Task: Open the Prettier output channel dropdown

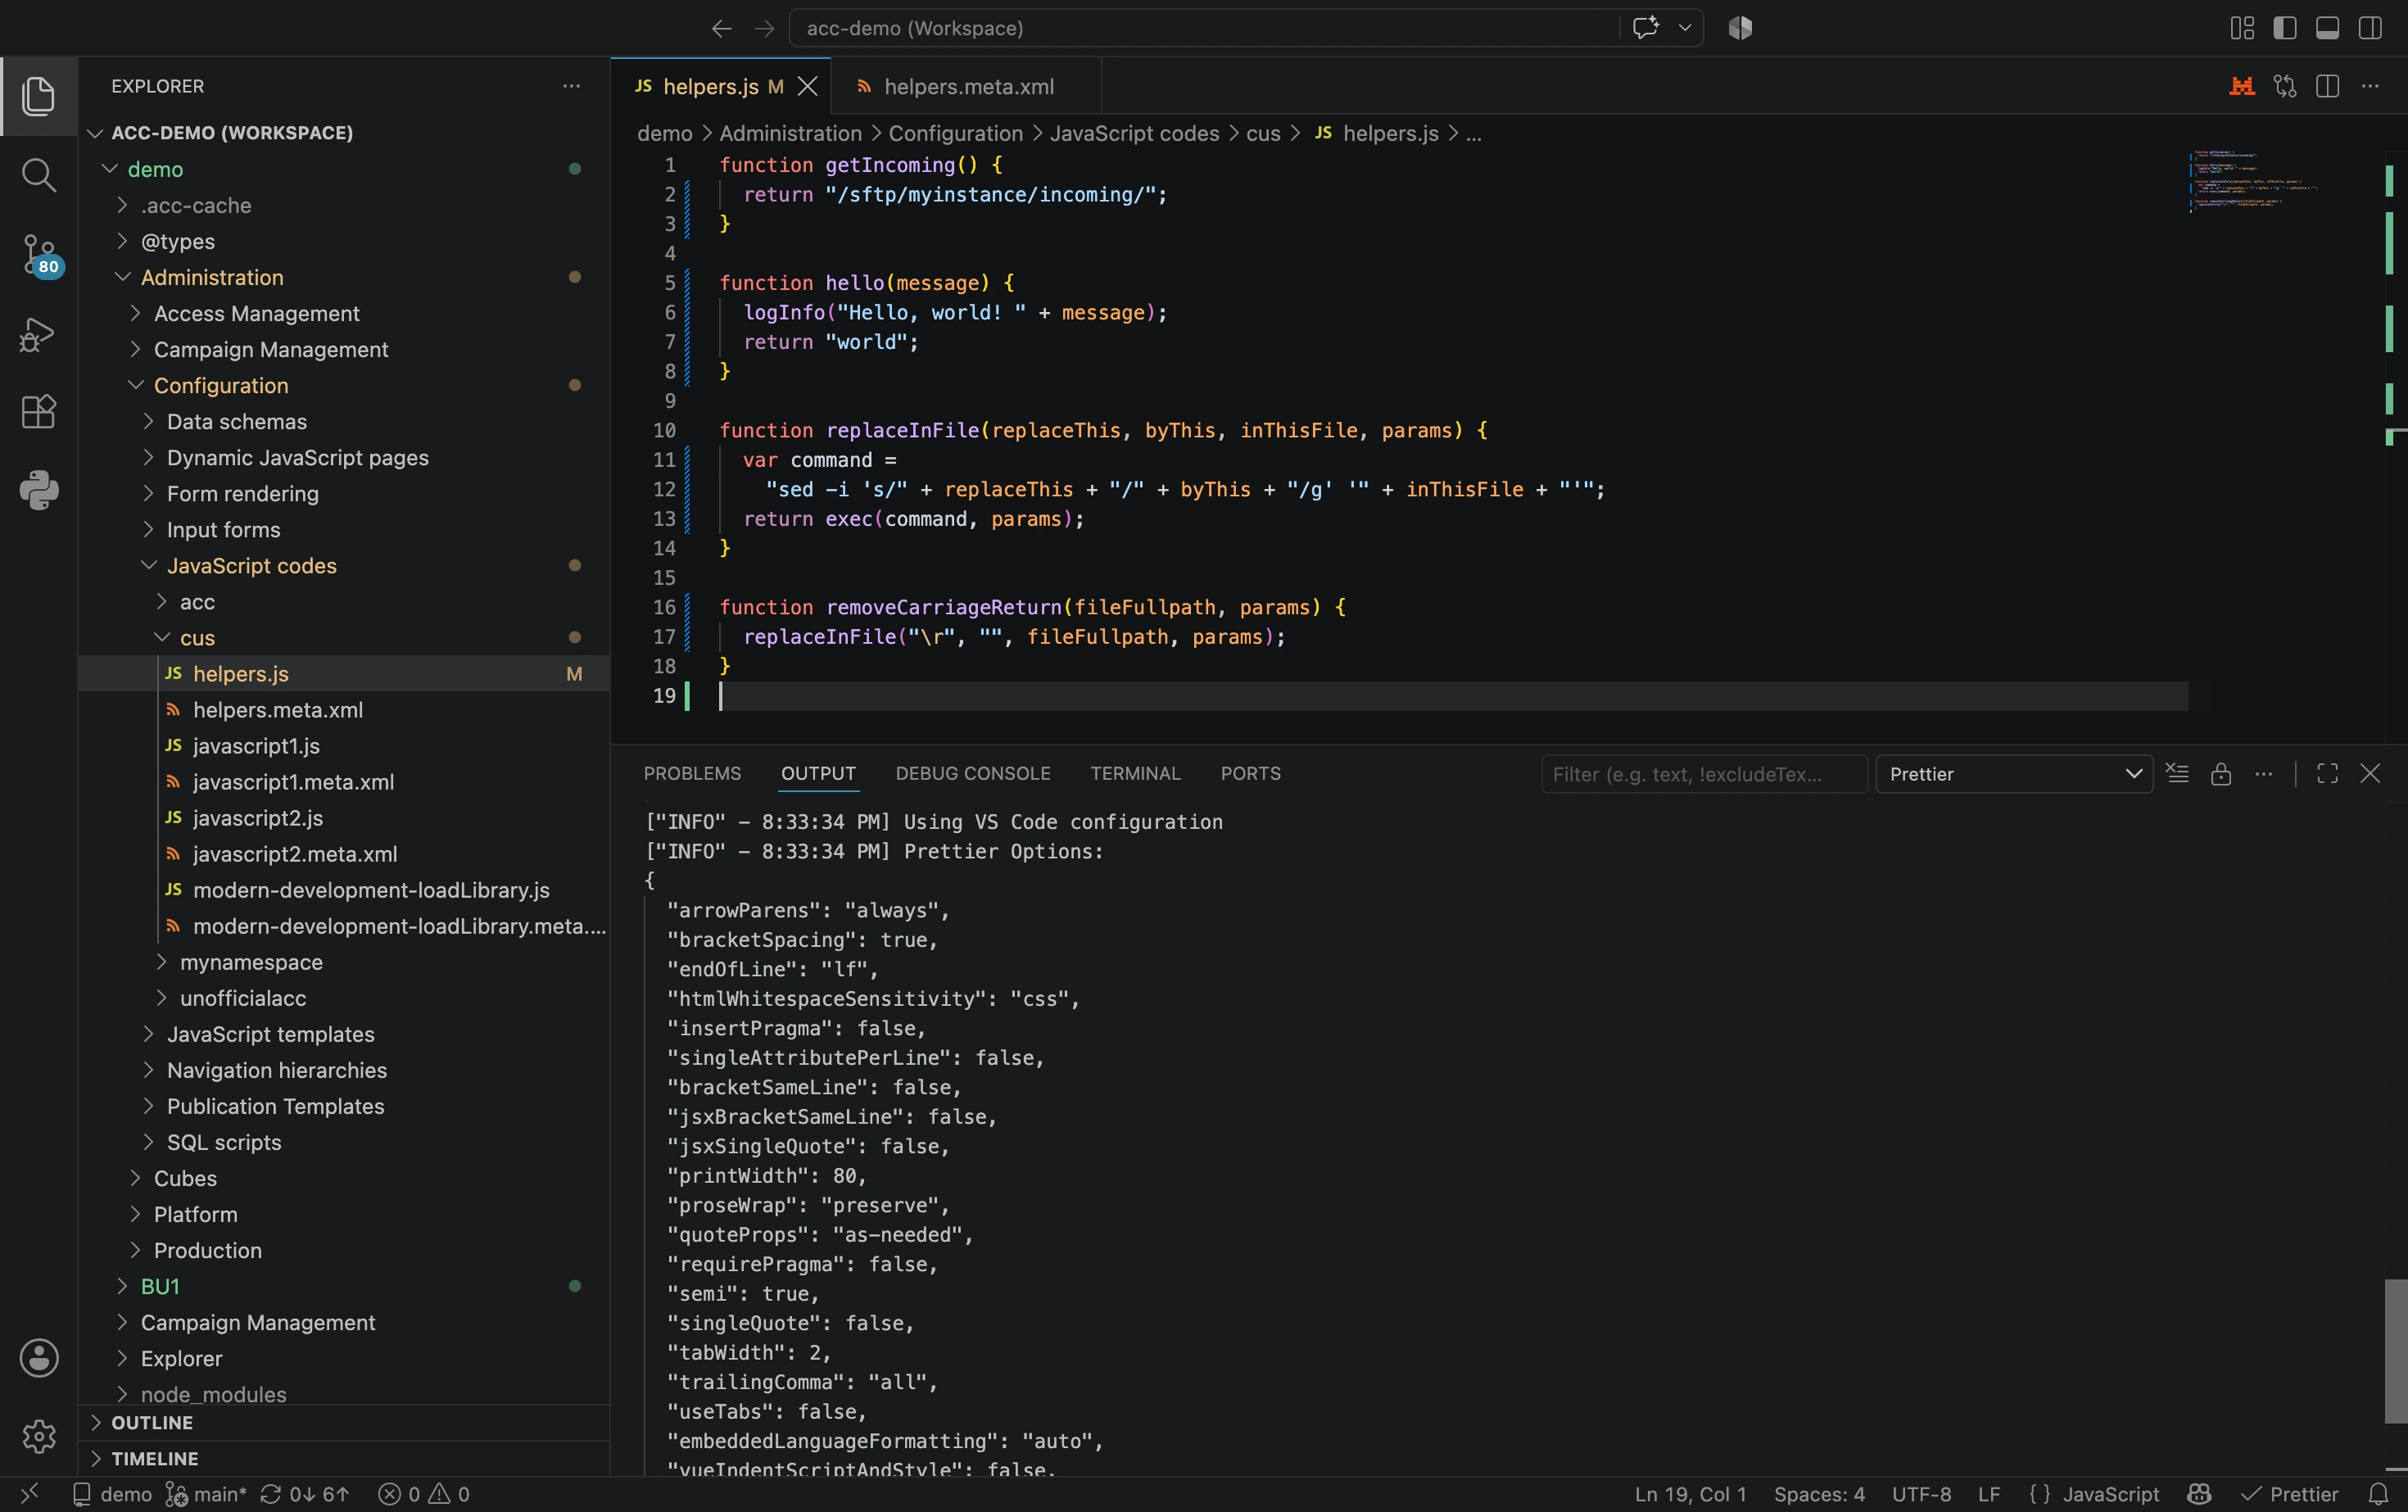Action: click(2014, 774)
